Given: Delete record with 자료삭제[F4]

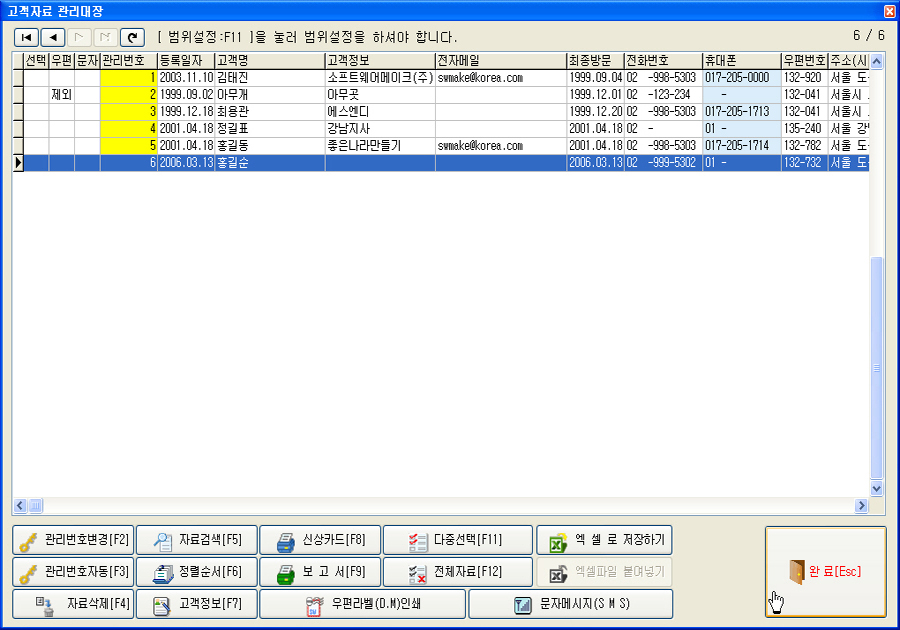Looking at the screenshot, I should pos(73,604).
